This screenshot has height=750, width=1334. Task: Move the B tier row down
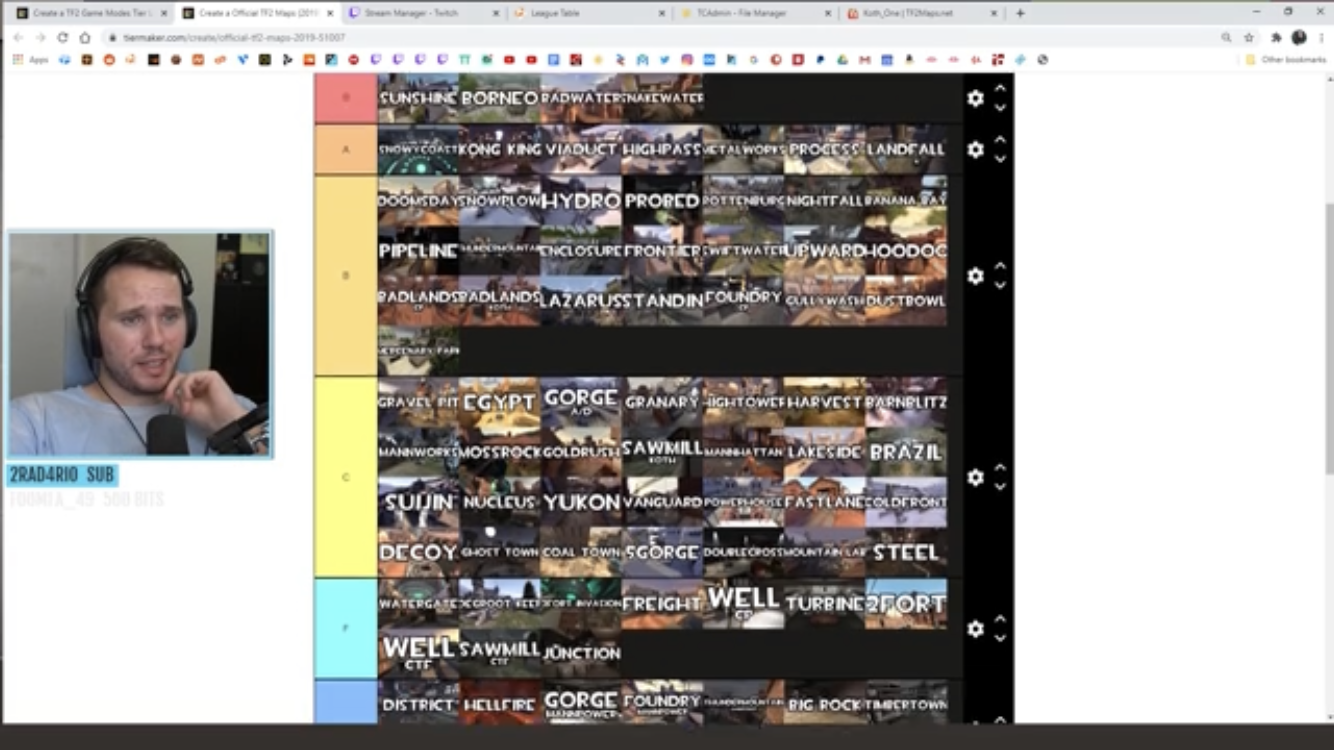[1000, 286]
